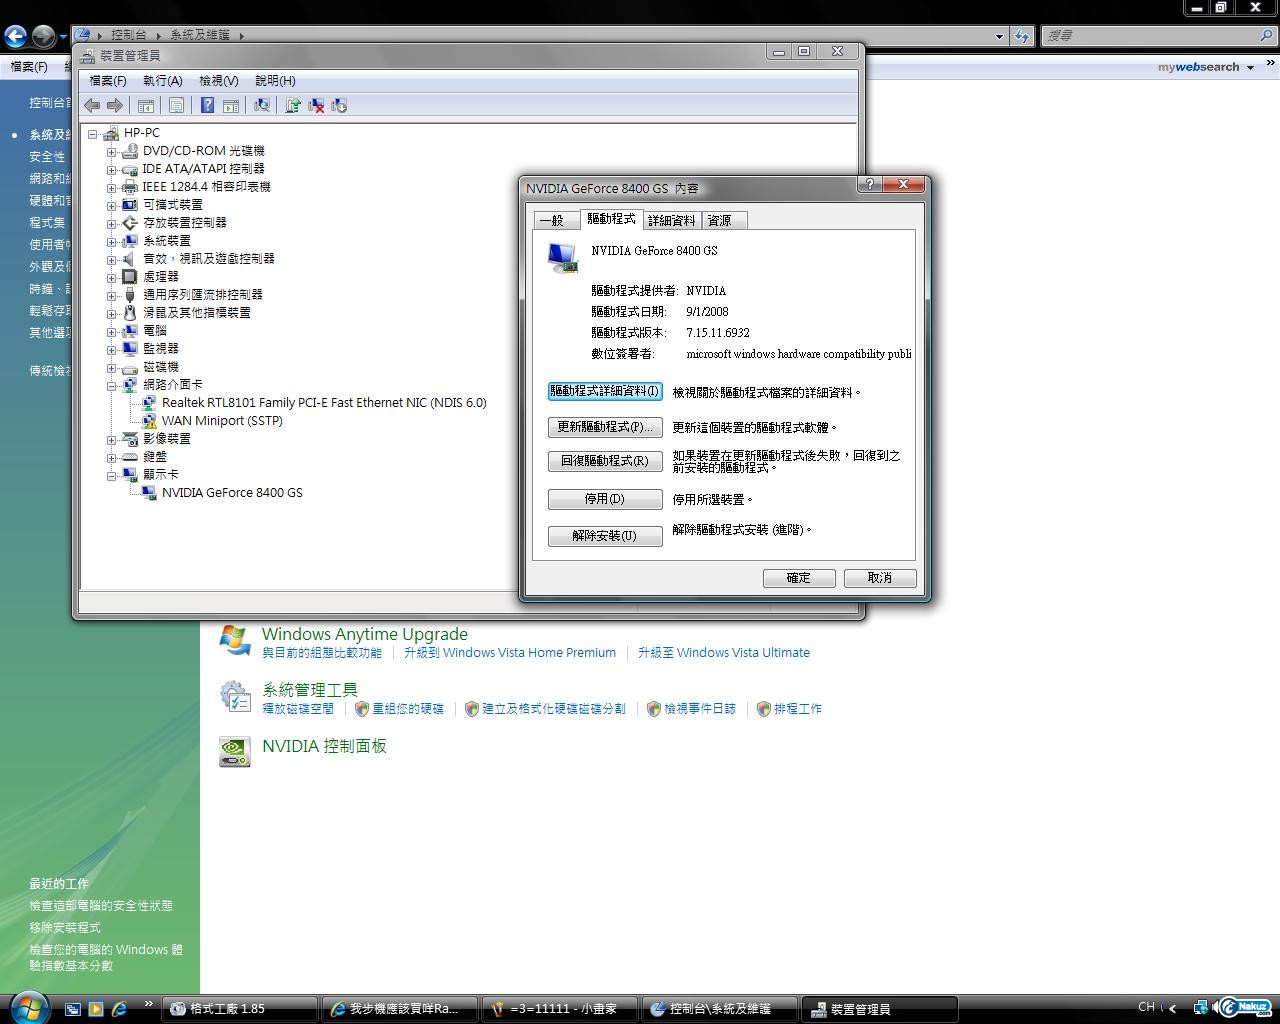Click the update driver software toolbar icon
Screen dimensions: 1280x1024
tap(293, 105)
